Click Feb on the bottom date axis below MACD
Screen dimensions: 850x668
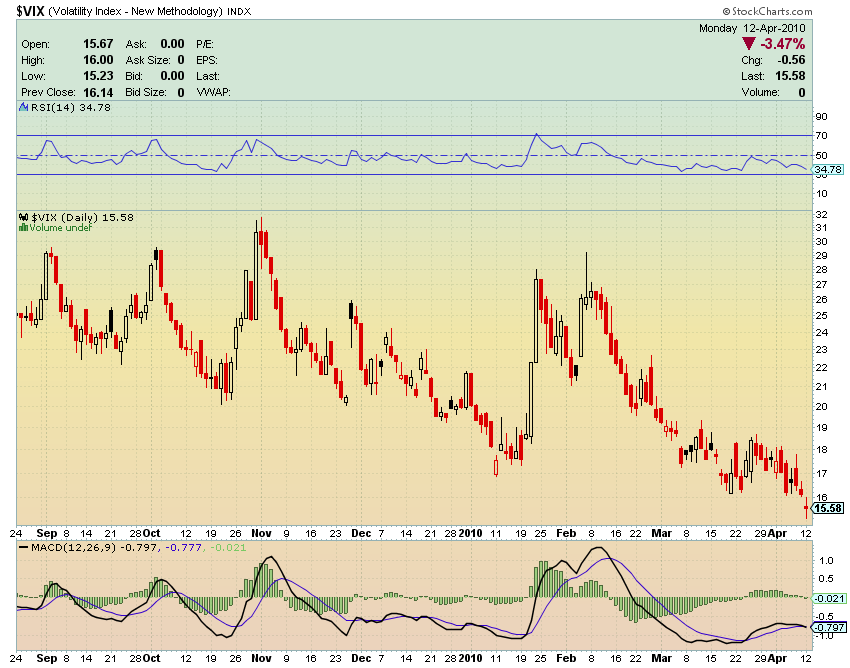pos(566,658)
